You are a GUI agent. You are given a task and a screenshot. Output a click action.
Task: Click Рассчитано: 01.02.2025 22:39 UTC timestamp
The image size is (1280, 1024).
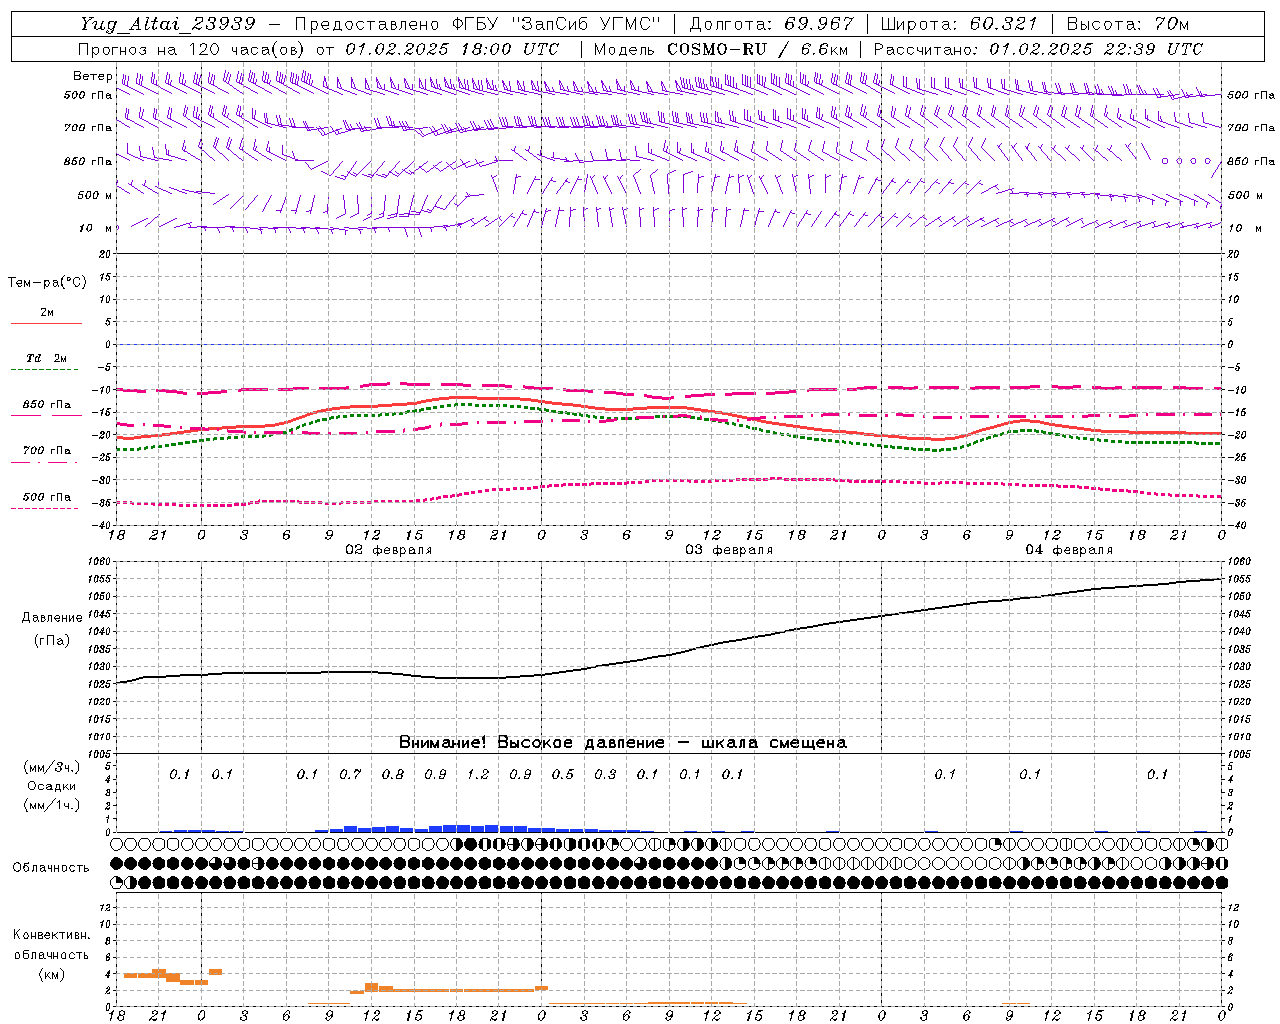click(1038, 49)
